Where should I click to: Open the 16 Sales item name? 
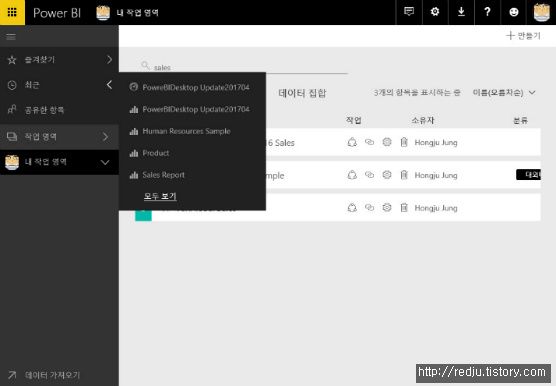(x=281, y=142)
